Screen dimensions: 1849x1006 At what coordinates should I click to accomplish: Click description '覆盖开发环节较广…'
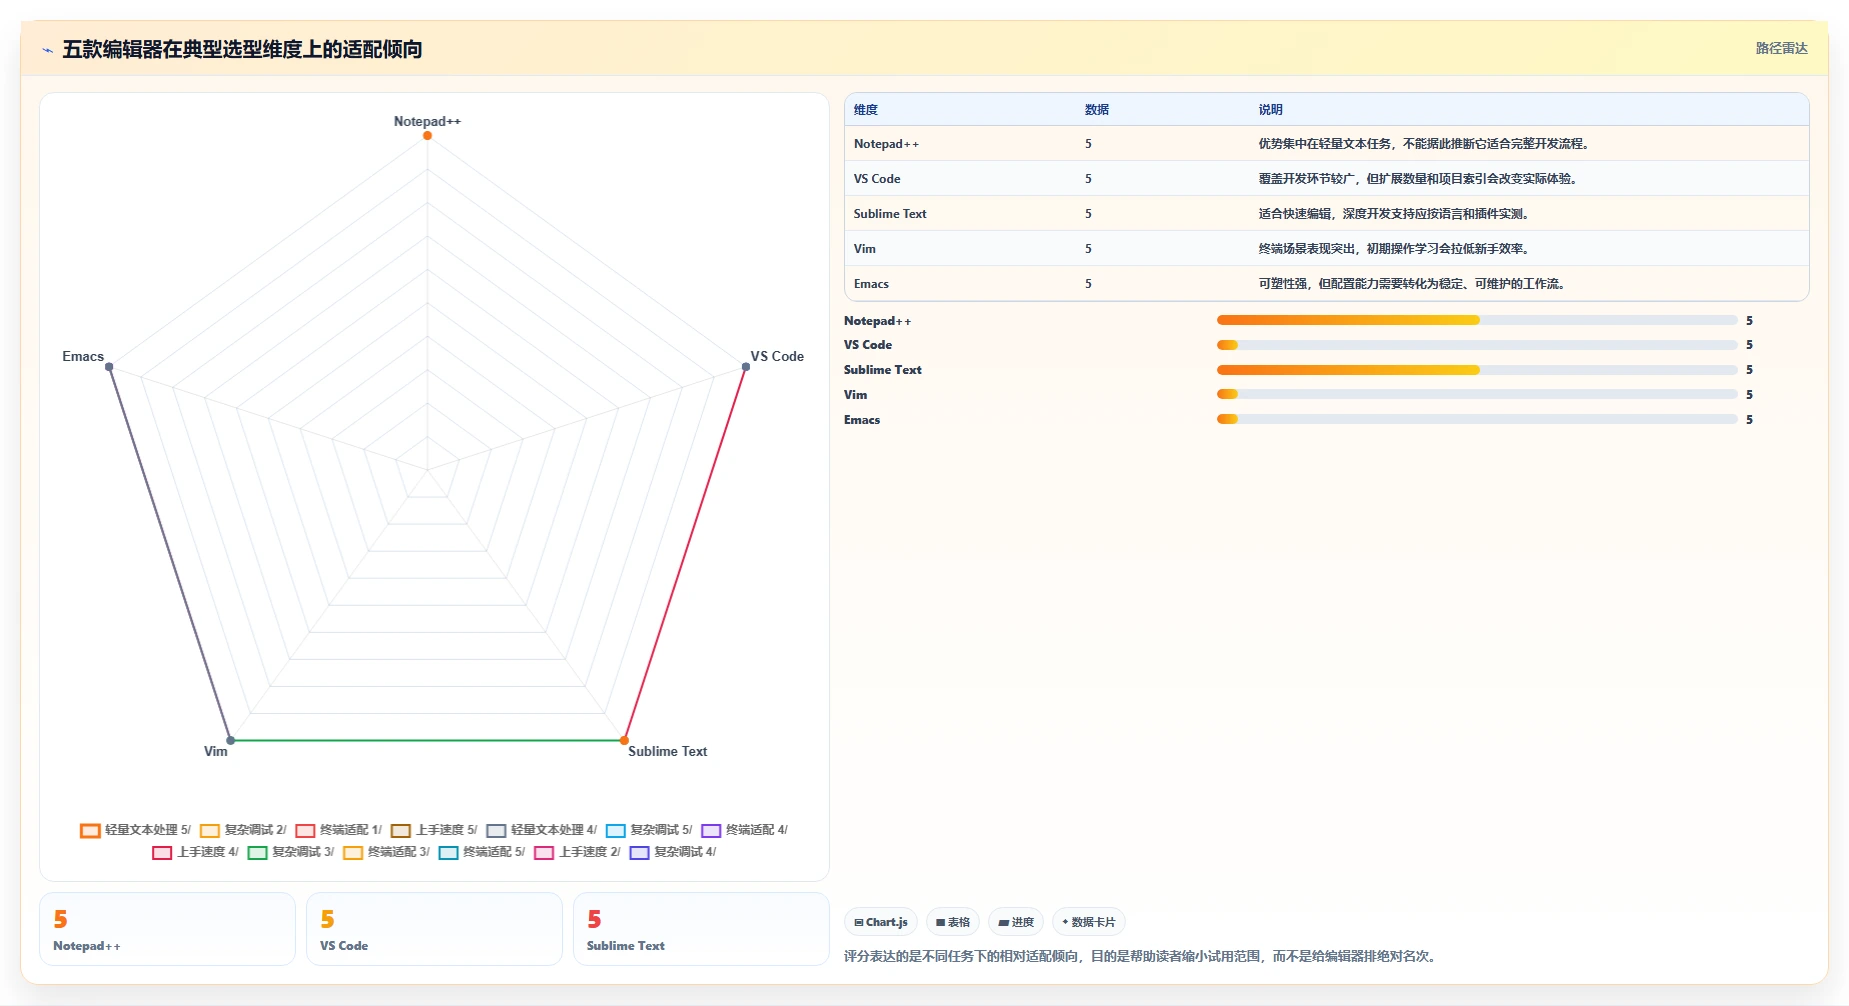coord(1418,179)
